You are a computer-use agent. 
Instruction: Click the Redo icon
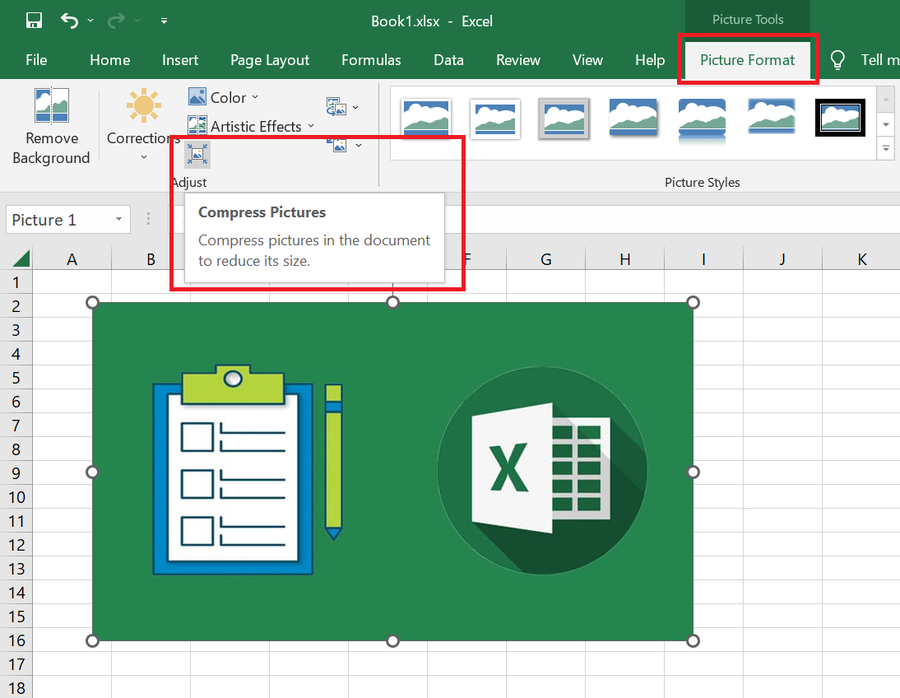[x=116, y=21]
